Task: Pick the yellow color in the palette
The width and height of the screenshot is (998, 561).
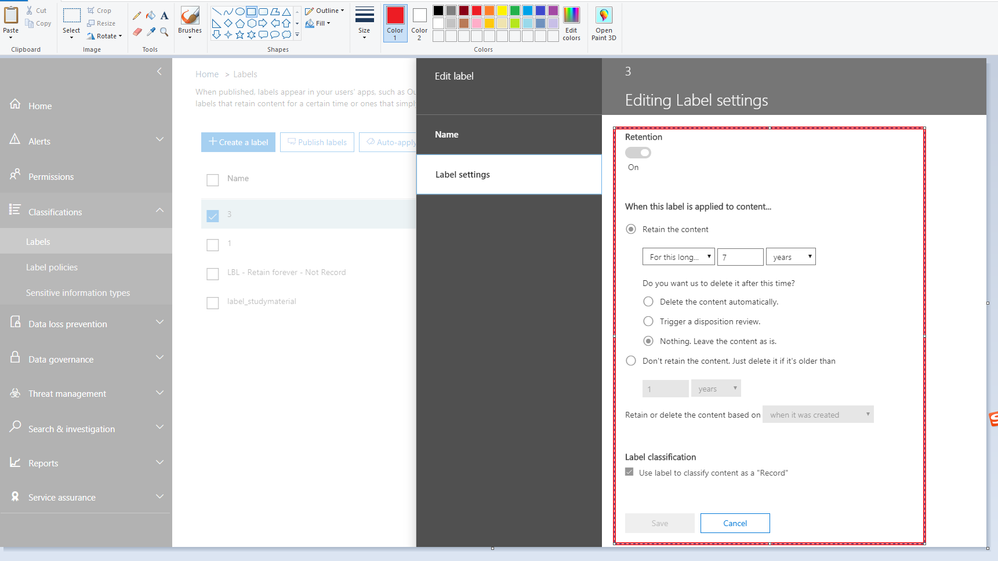Action: coord(502,10)
